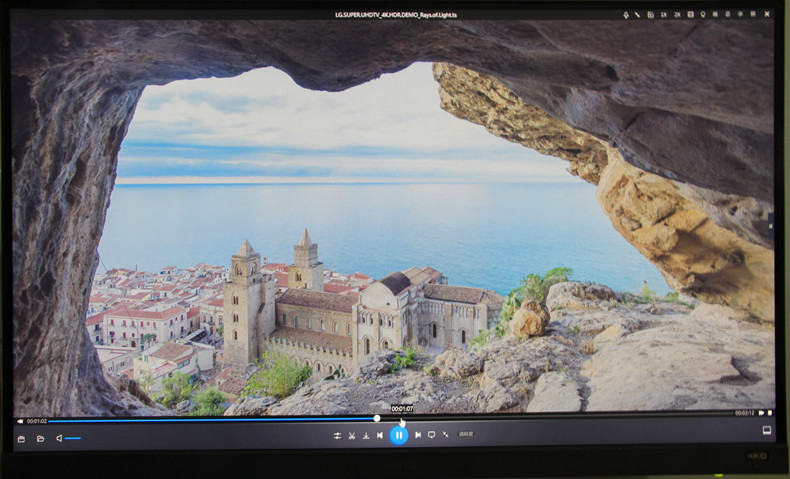The height and width of the screenshot is (479, 790).
Task: Click the scissors clip tool icon
Action: point(352,435)
